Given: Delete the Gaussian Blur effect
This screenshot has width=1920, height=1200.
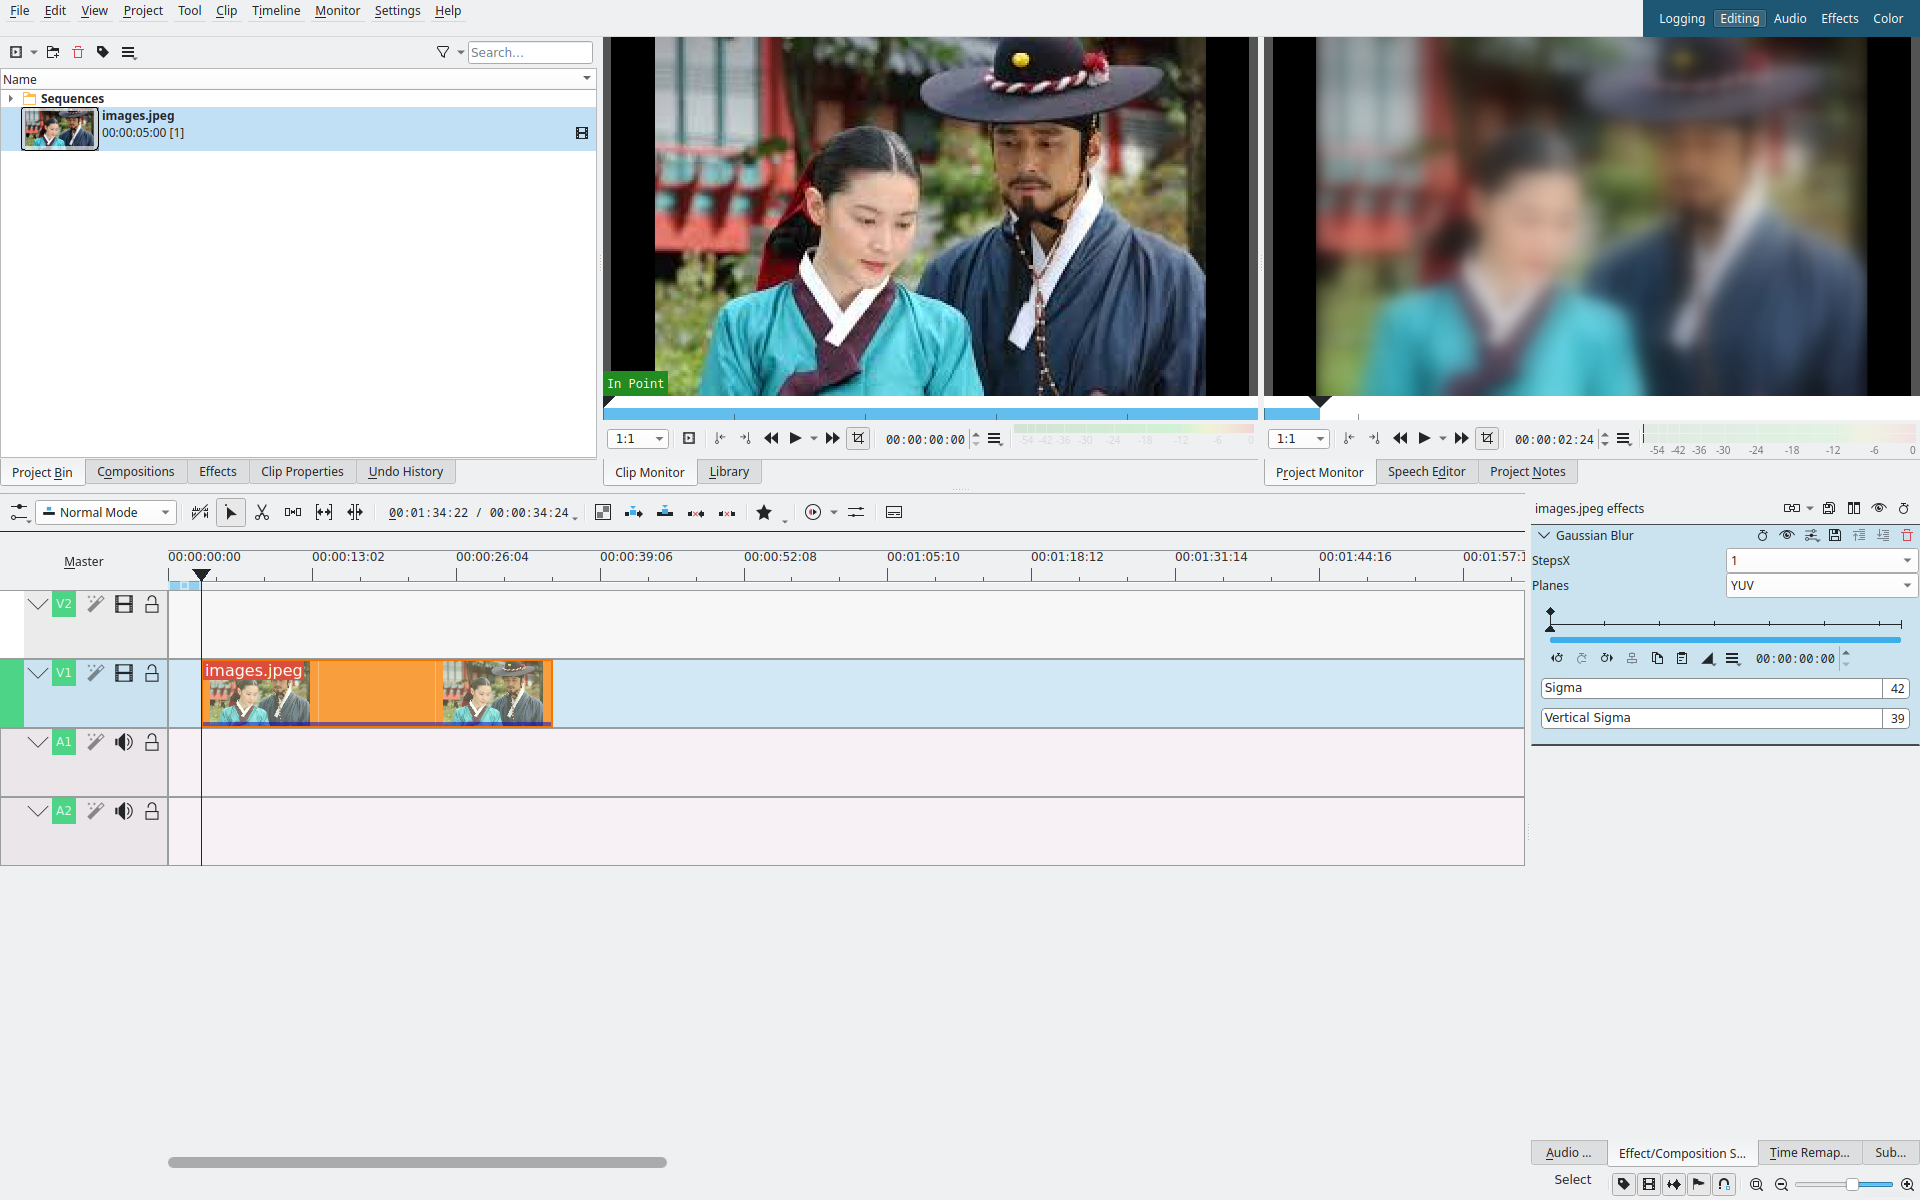Looking at the screenshot, I should 1907,536.
